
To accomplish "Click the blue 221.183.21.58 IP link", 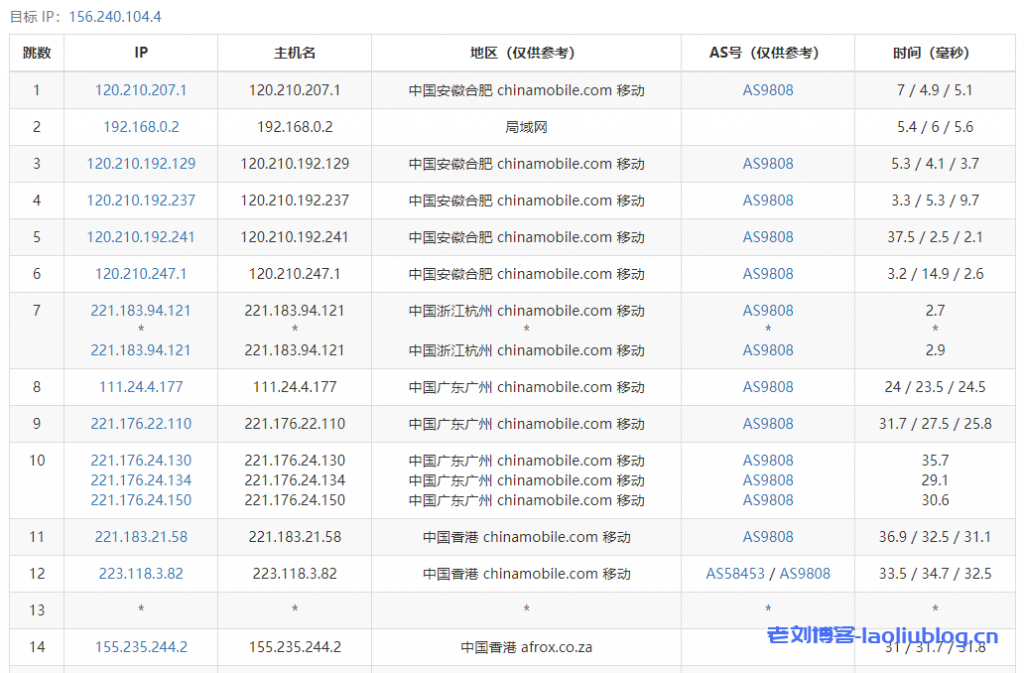I will click(141, 537).
